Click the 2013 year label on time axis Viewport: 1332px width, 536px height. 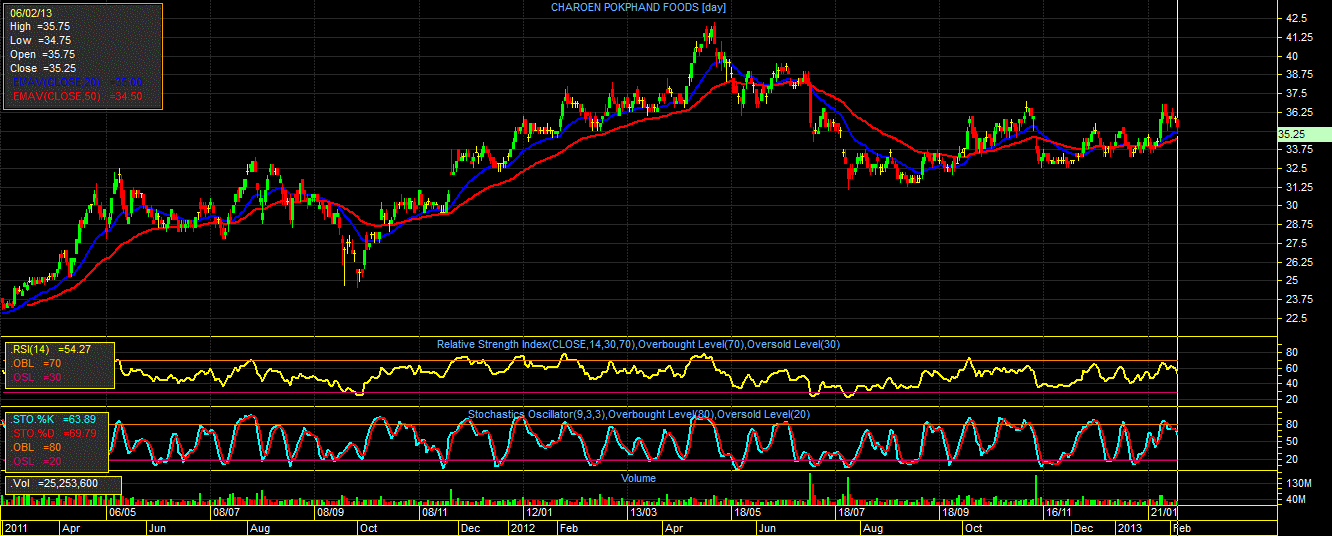click(1130, 527)
